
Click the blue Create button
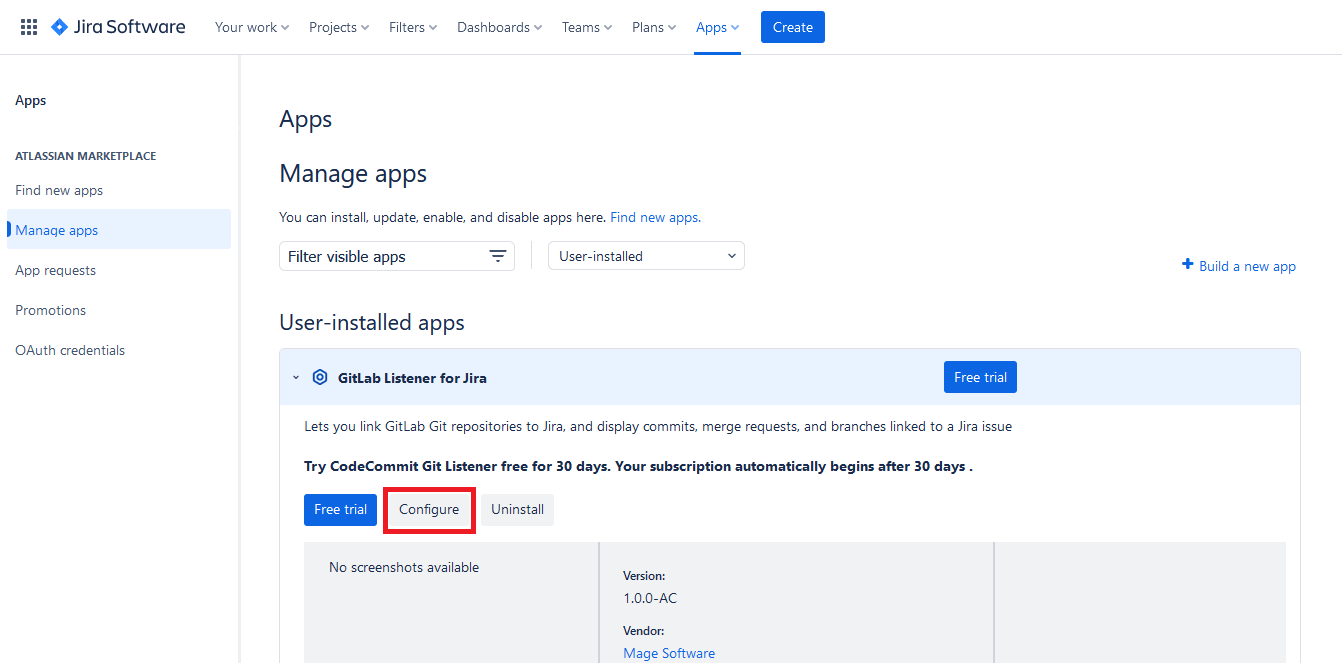click(793, 27)
